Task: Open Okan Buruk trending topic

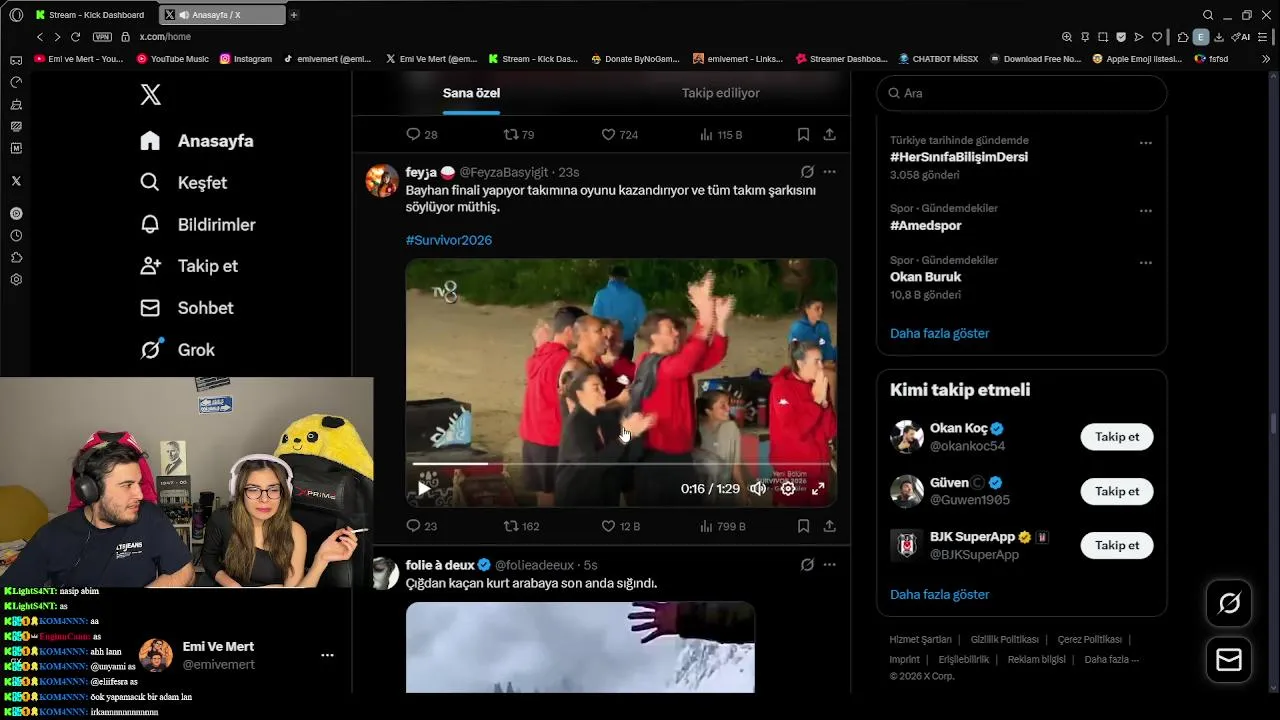Action: click(926, 277)
